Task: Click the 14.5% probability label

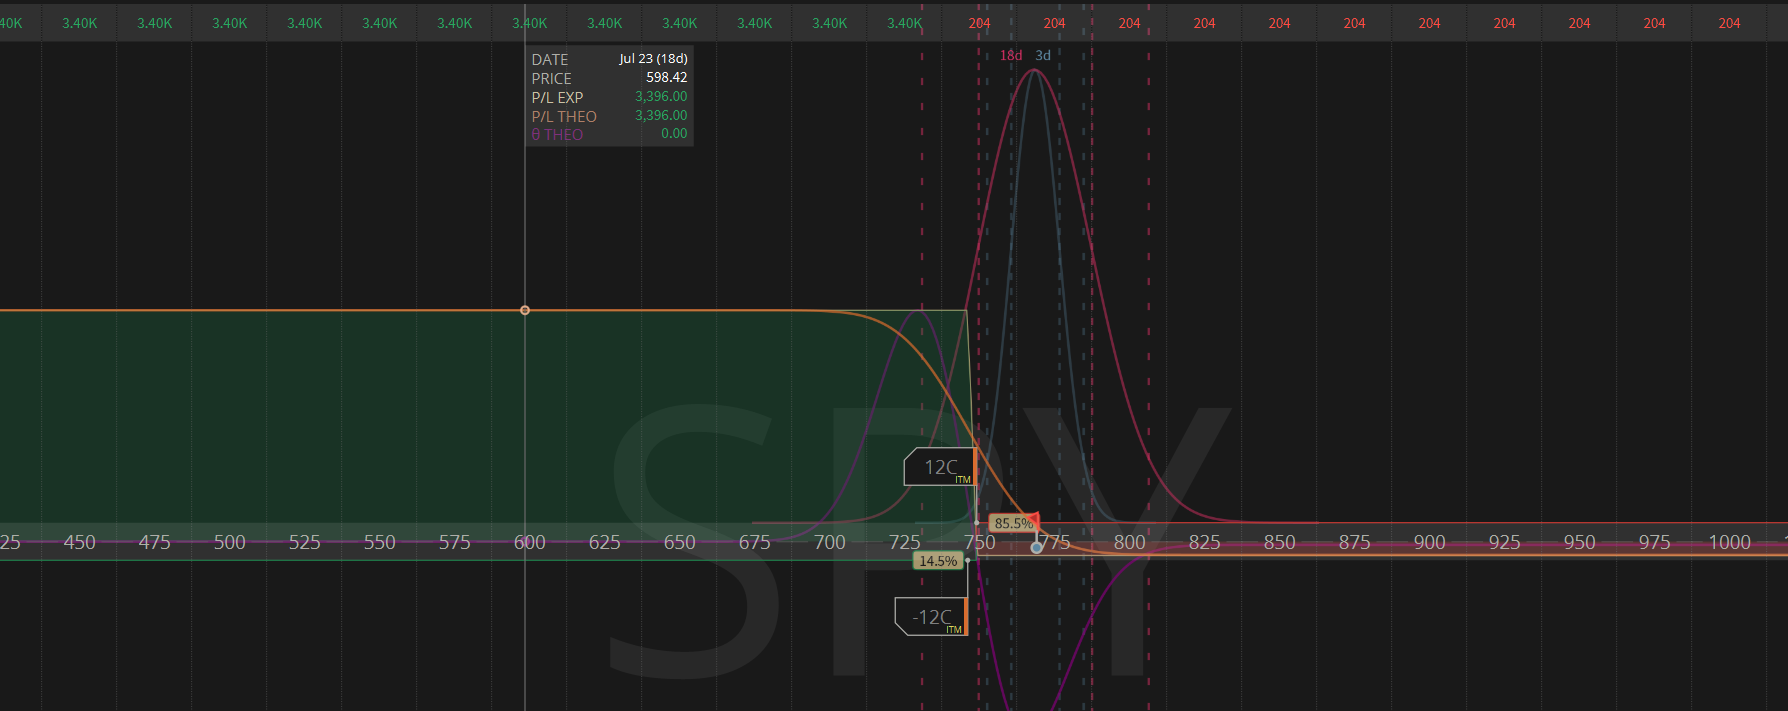Action: click(x=938, y=561)
